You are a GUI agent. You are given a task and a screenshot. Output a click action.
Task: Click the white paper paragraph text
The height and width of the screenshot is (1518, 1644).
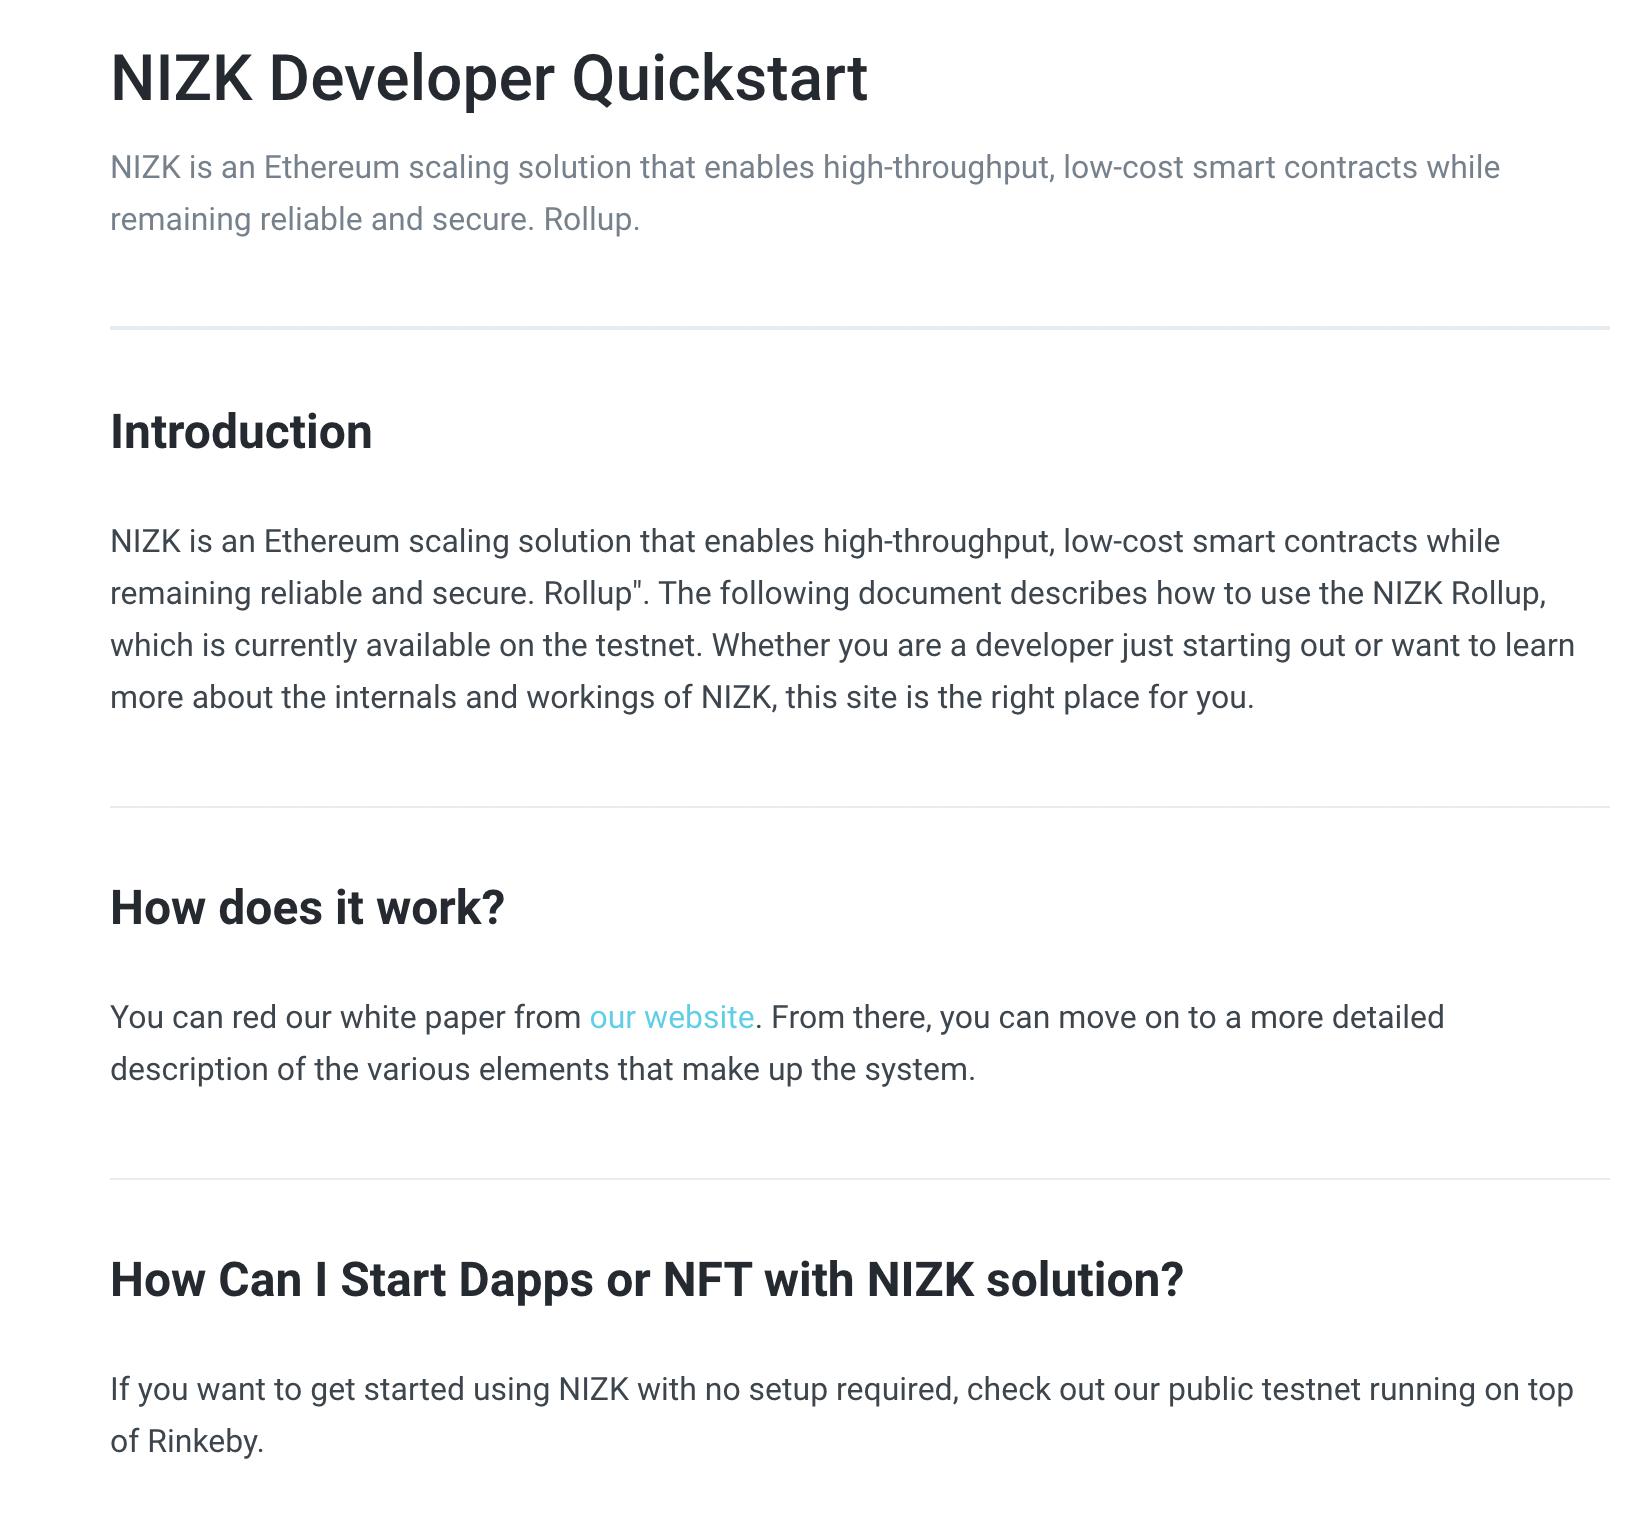777,1043
